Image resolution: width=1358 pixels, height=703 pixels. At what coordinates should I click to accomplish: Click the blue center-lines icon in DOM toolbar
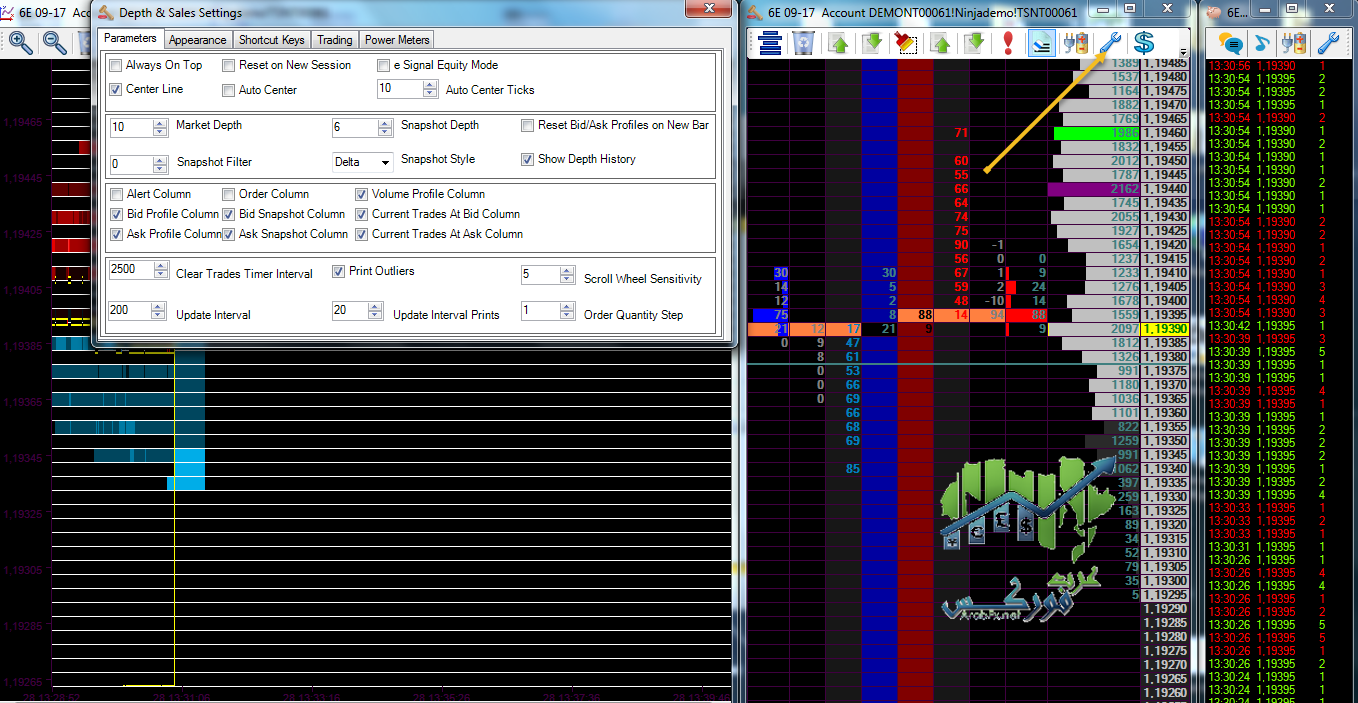tap(770, 43)
